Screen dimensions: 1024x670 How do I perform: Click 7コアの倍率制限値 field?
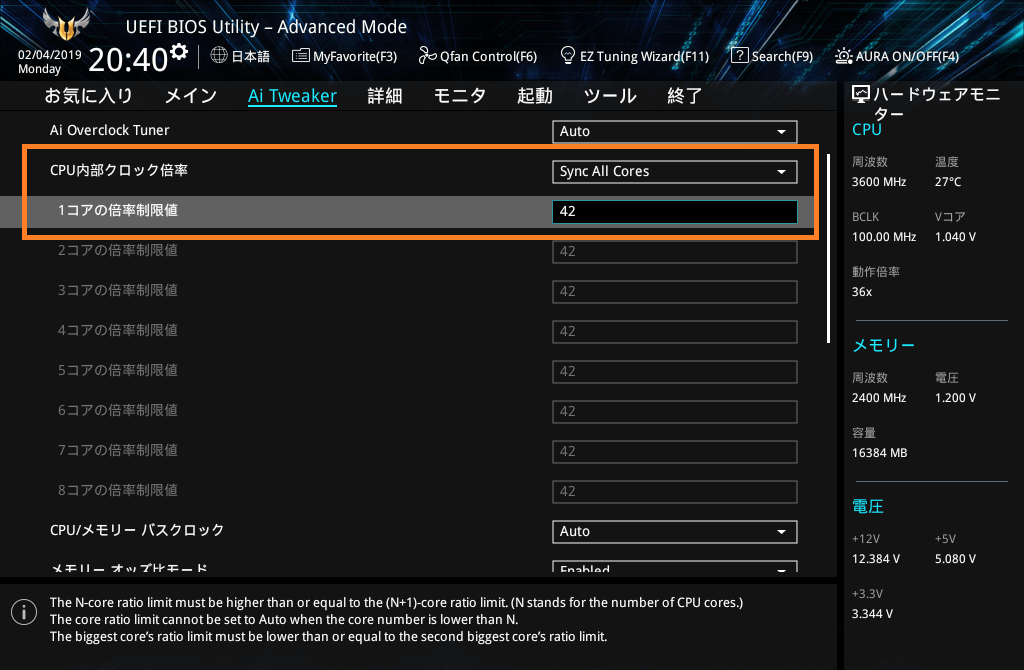(x=675, y=452)
